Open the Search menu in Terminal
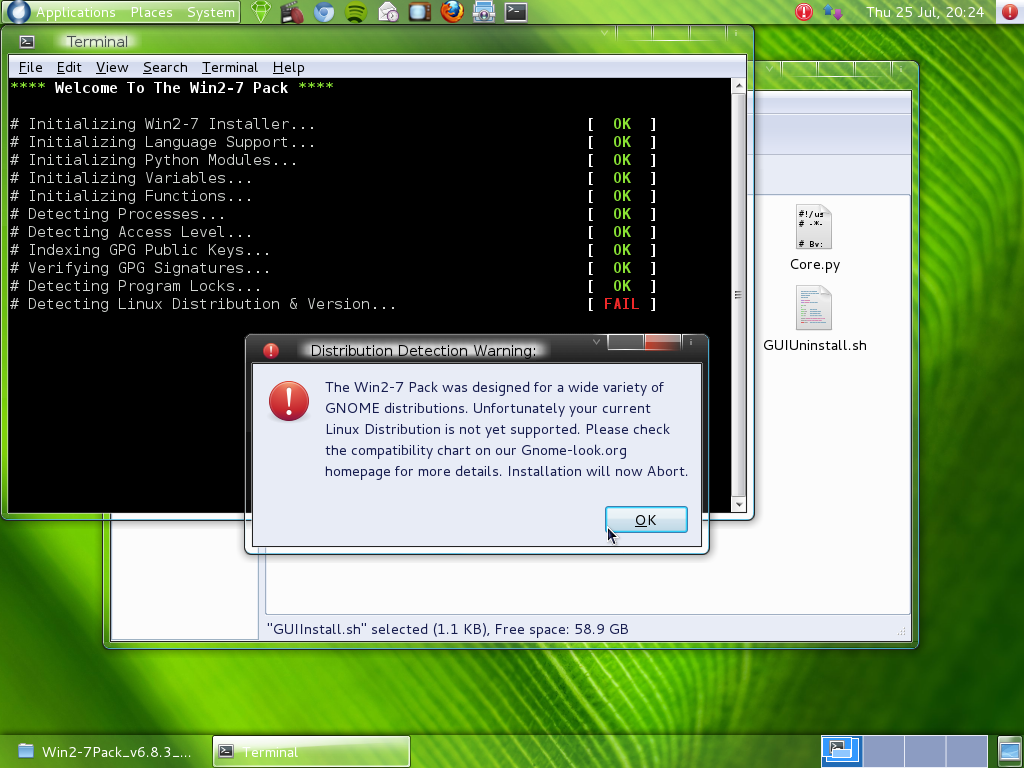 165,67
